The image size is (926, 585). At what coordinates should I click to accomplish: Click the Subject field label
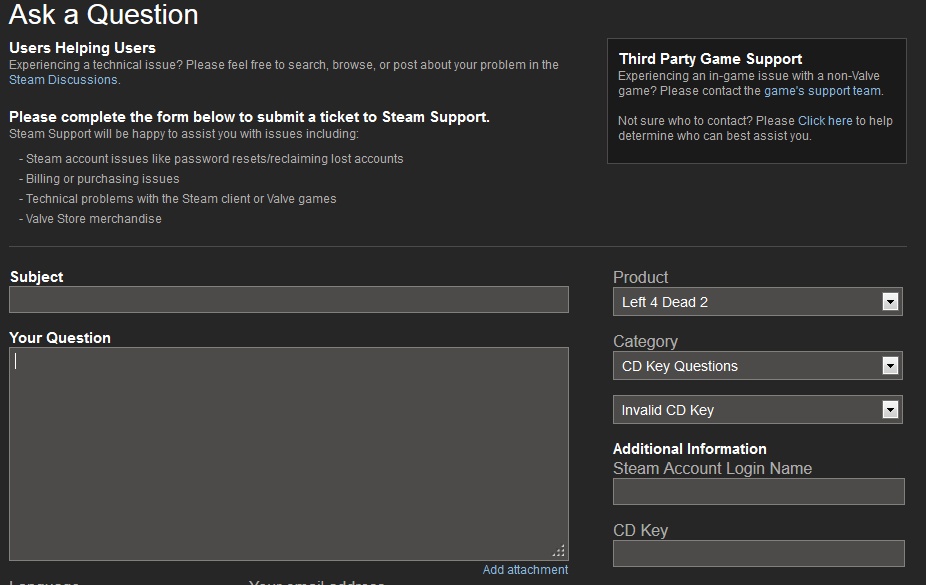point(37,277)
